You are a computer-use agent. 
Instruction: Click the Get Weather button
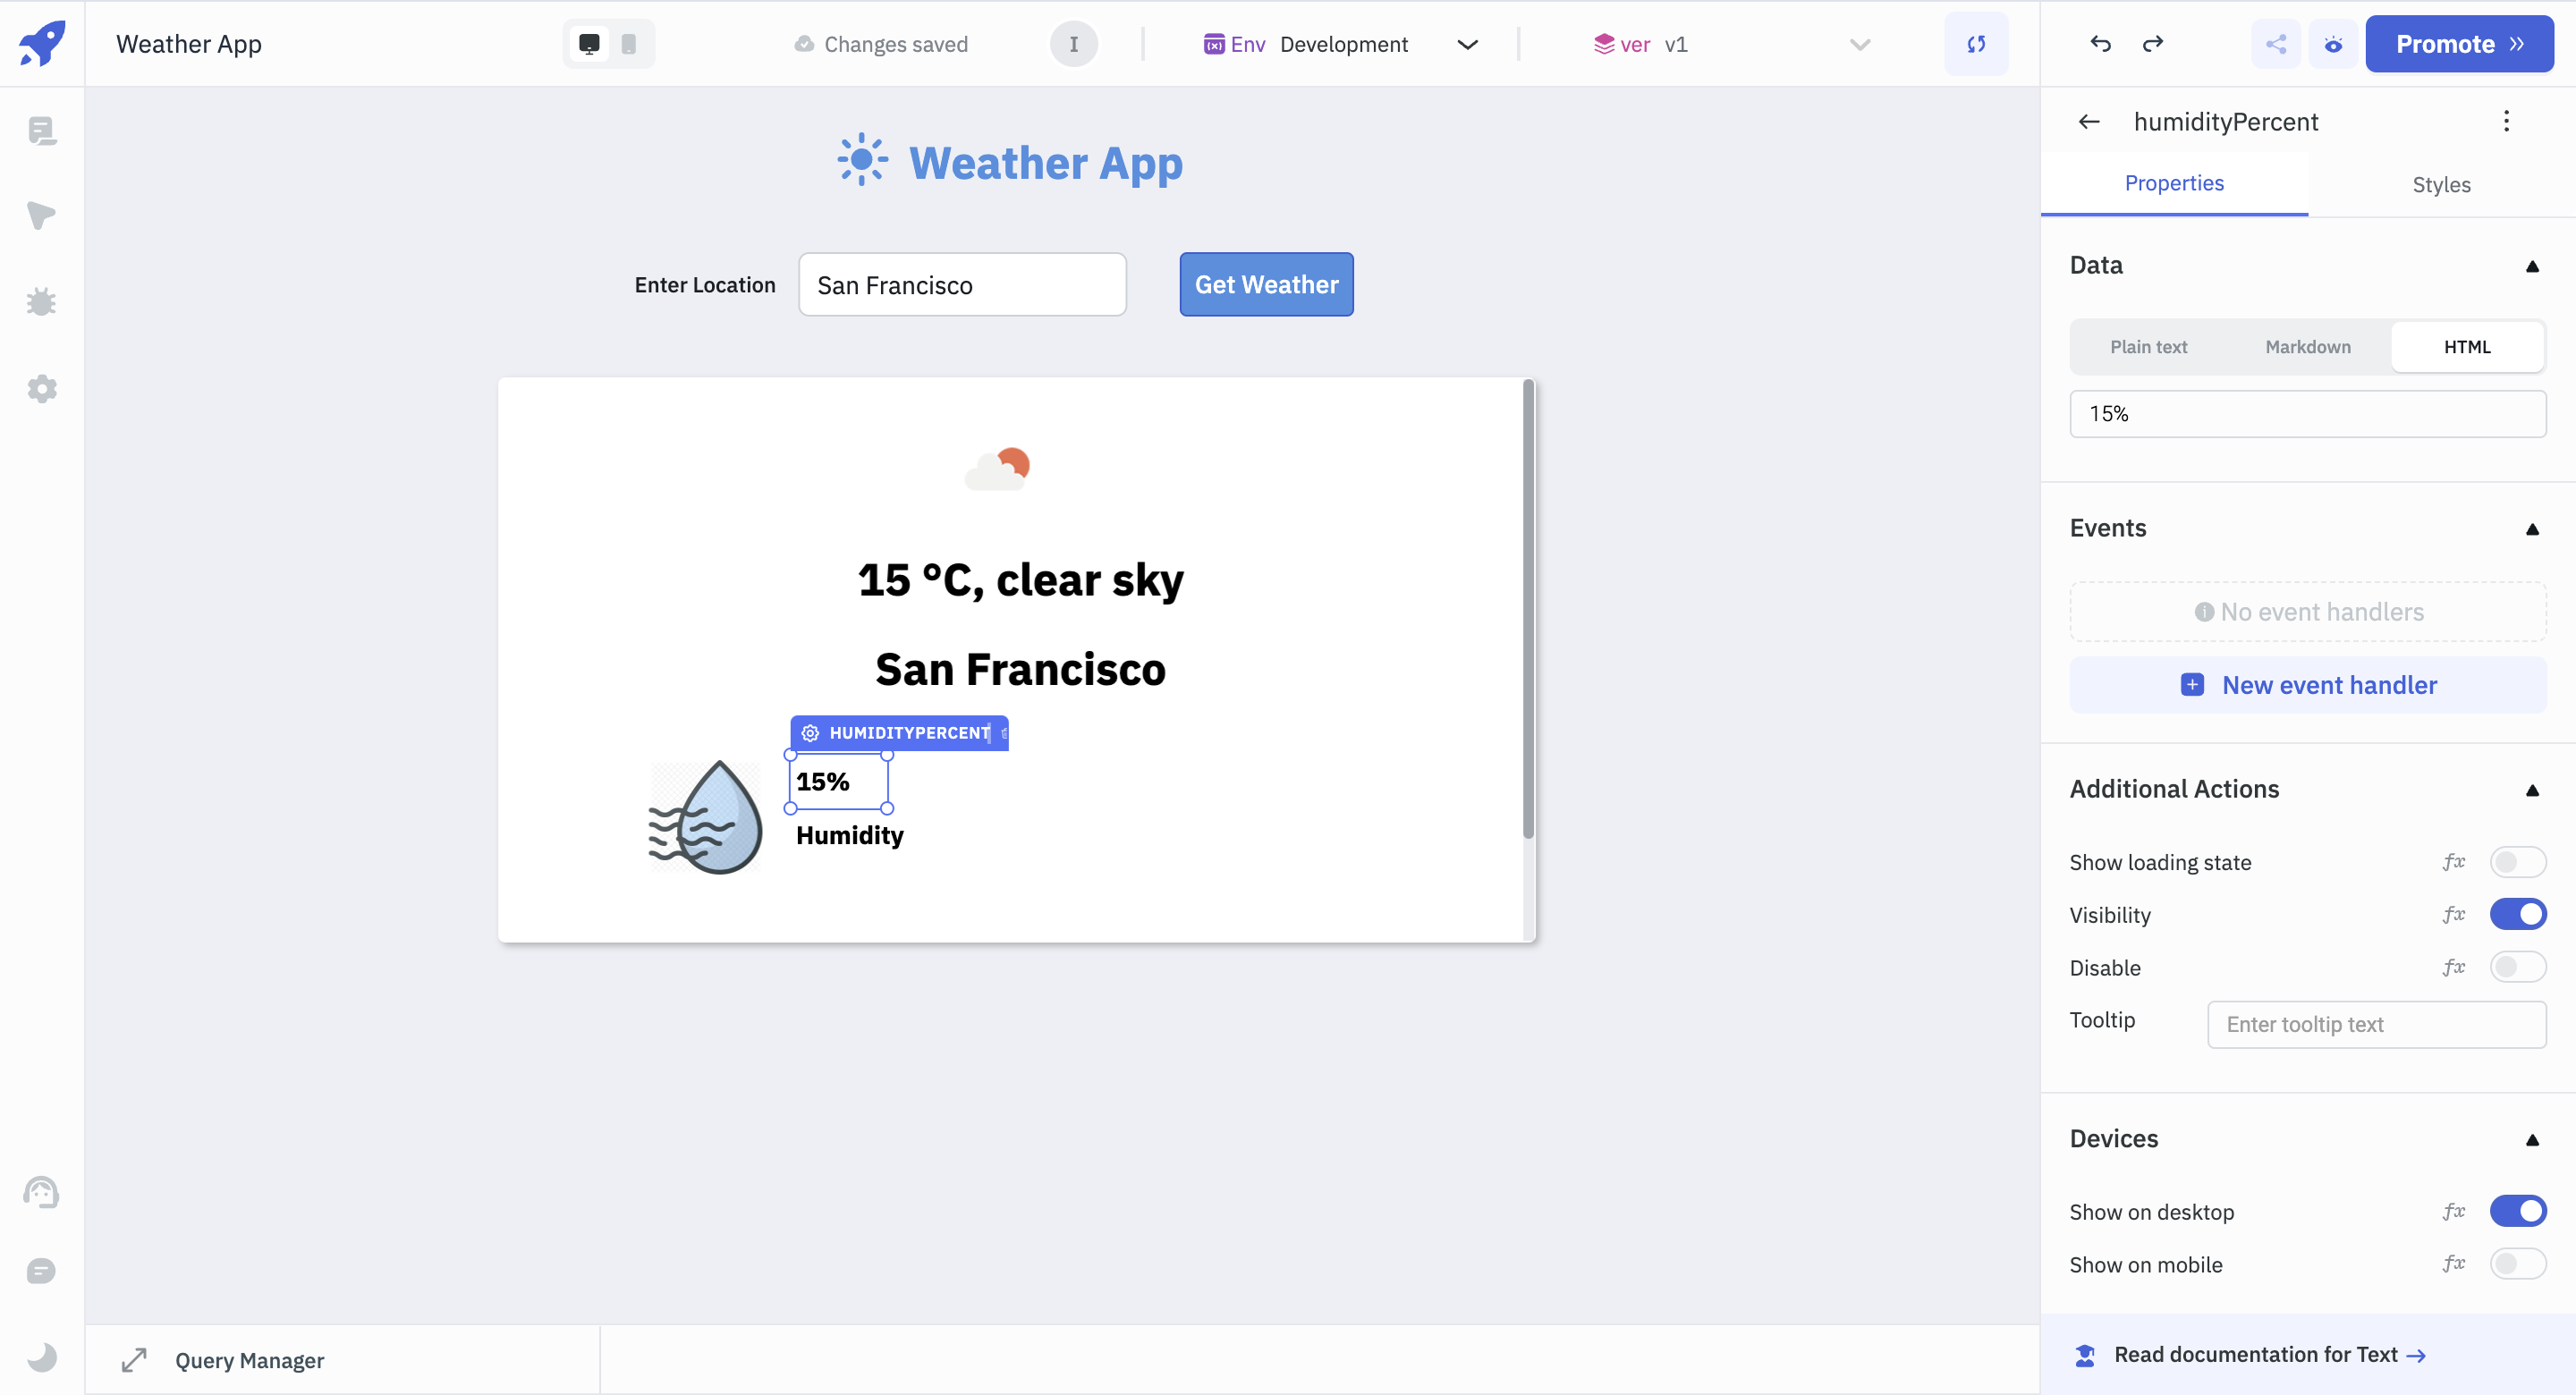point(1266,284)
